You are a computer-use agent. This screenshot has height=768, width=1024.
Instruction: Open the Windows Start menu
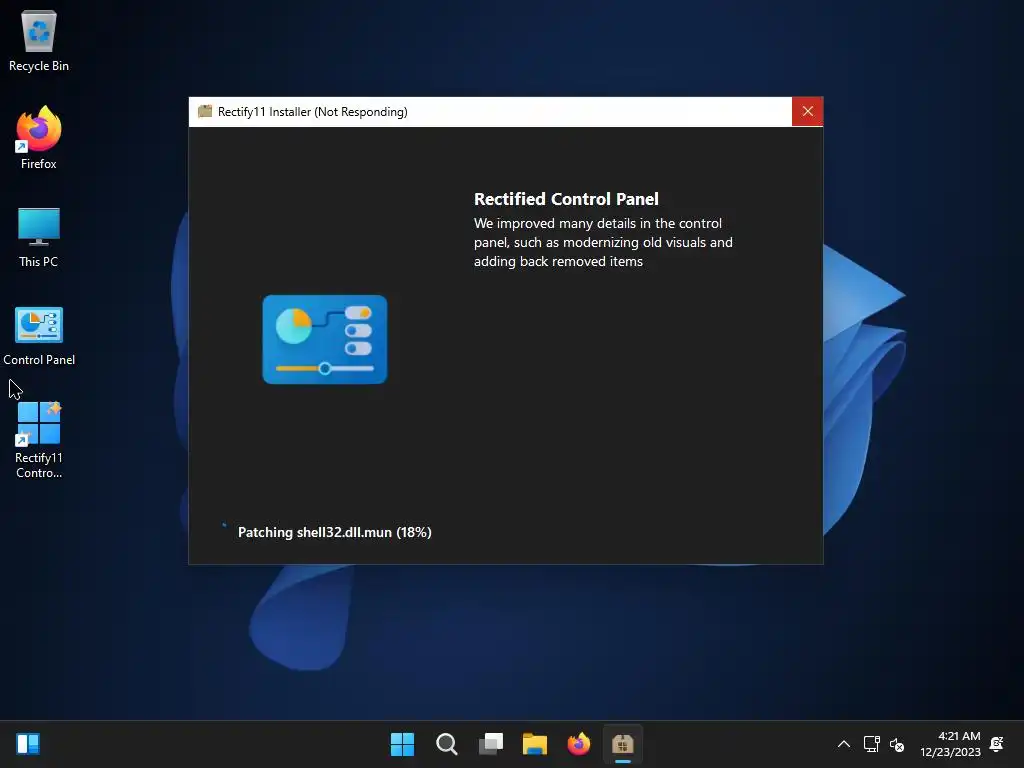pos(402,744)
